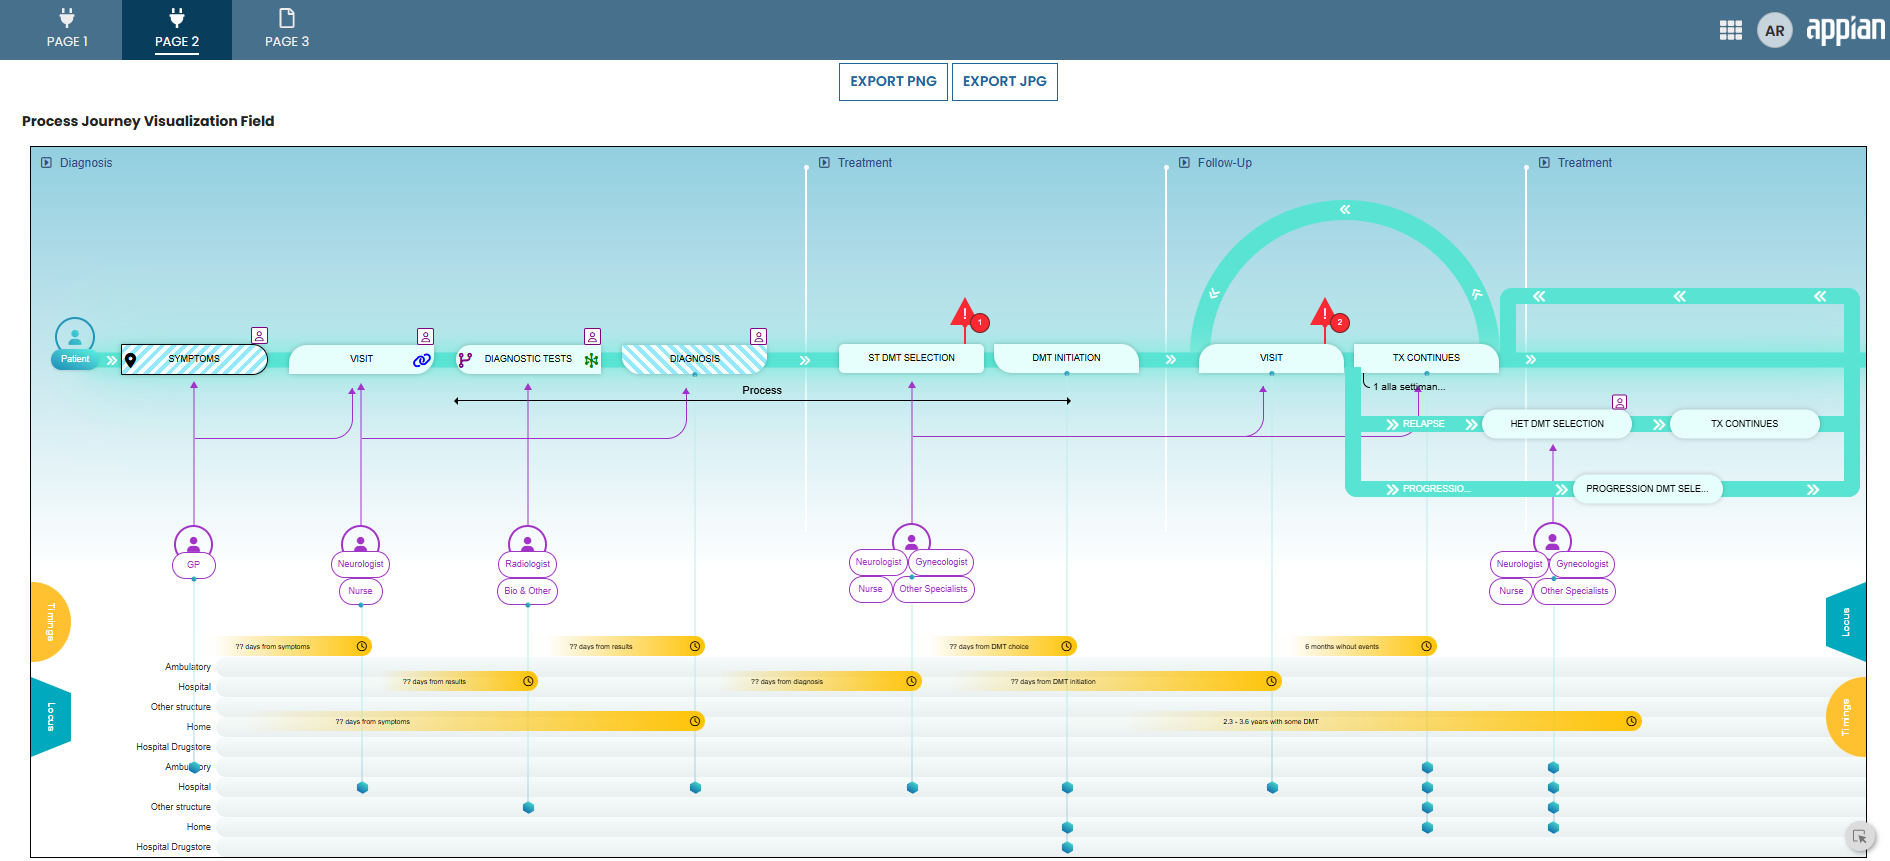
Task: Click the link icon on first VISIT step
Action: tap(421, 360)
